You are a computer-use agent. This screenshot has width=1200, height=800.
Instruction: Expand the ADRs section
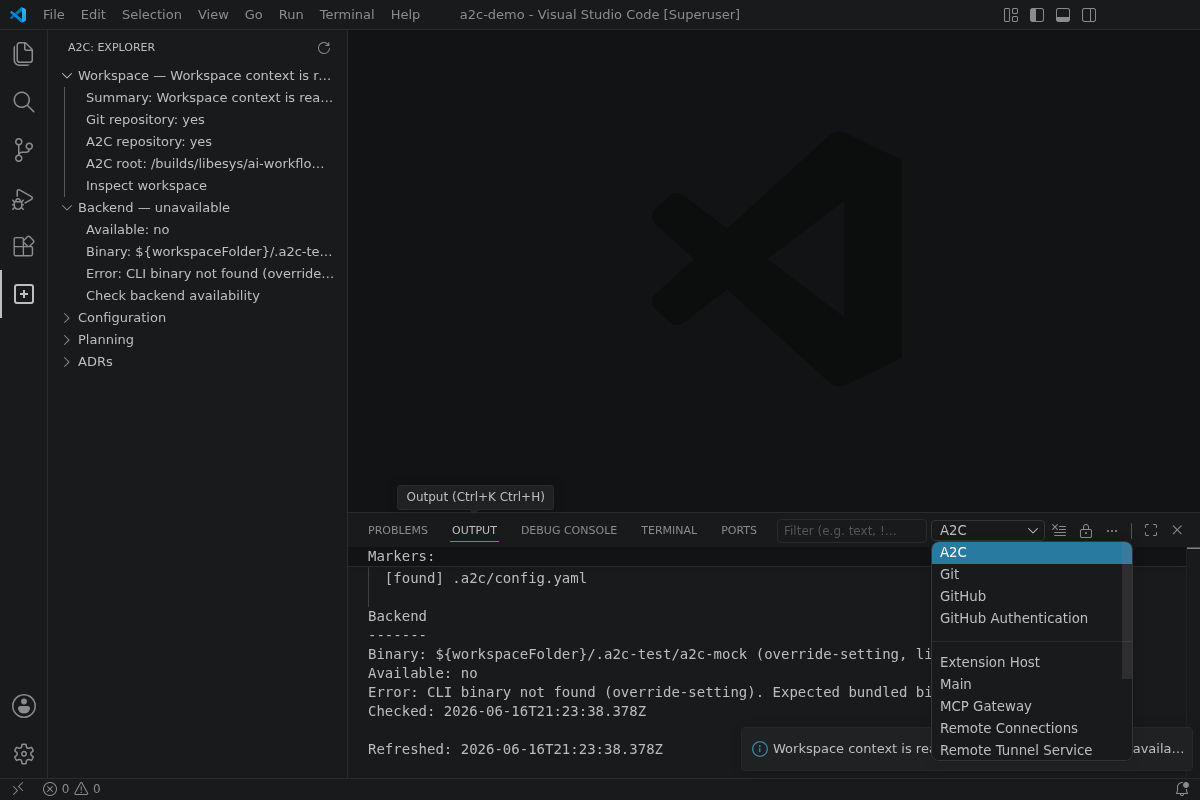[198, 362]
